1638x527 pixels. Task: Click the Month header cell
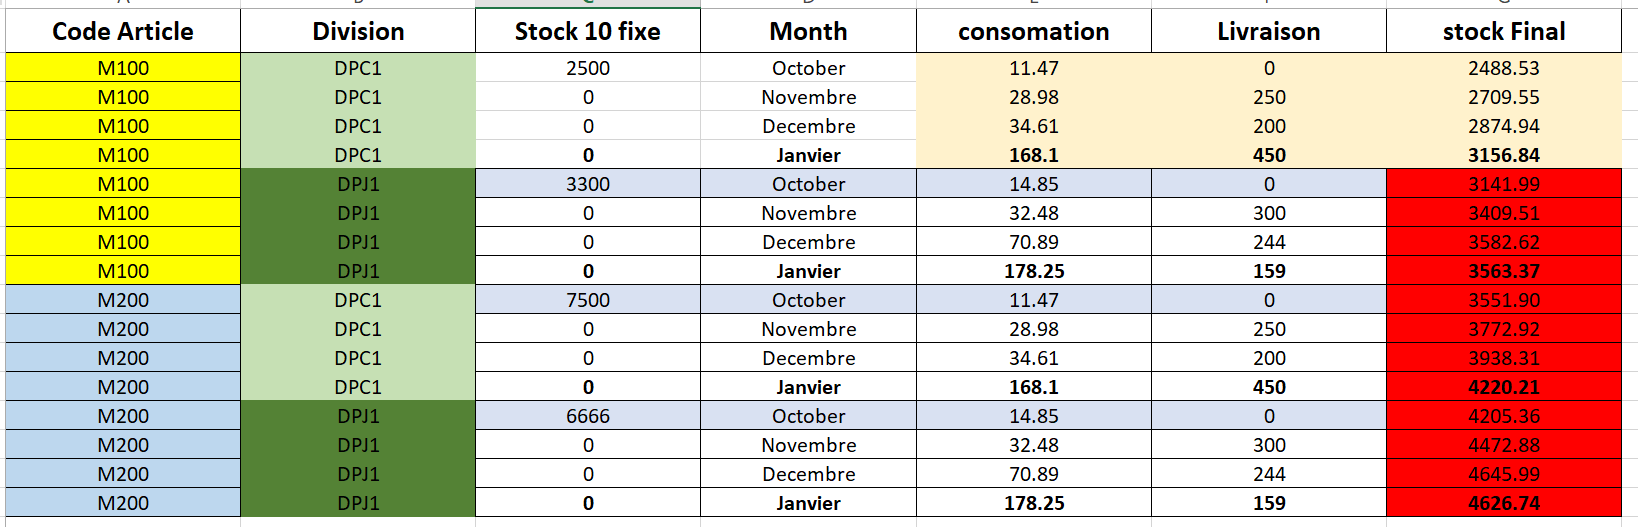[808, 32]
